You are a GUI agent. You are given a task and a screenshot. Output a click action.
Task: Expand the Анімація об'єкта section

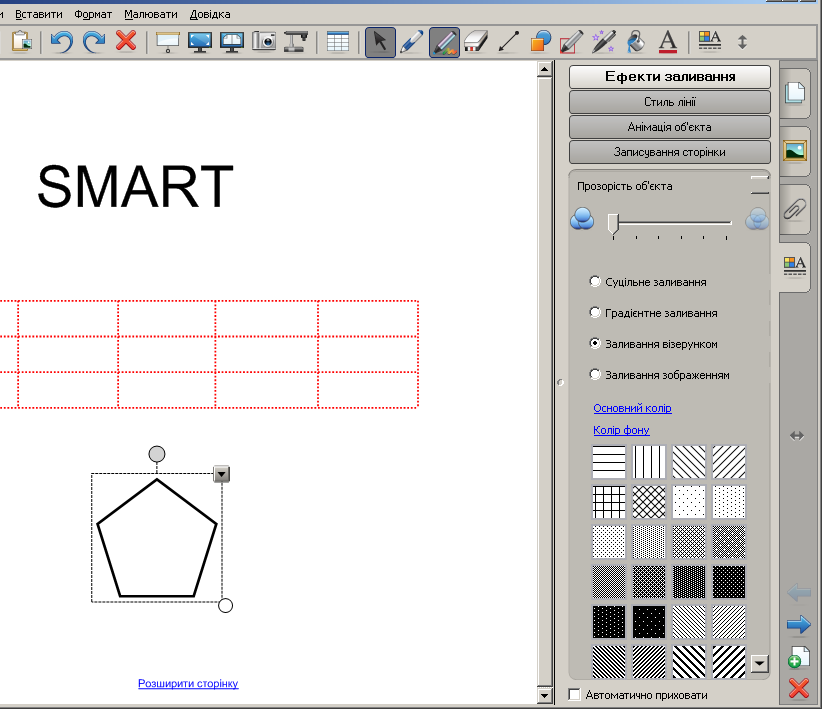tap(670, 127)
